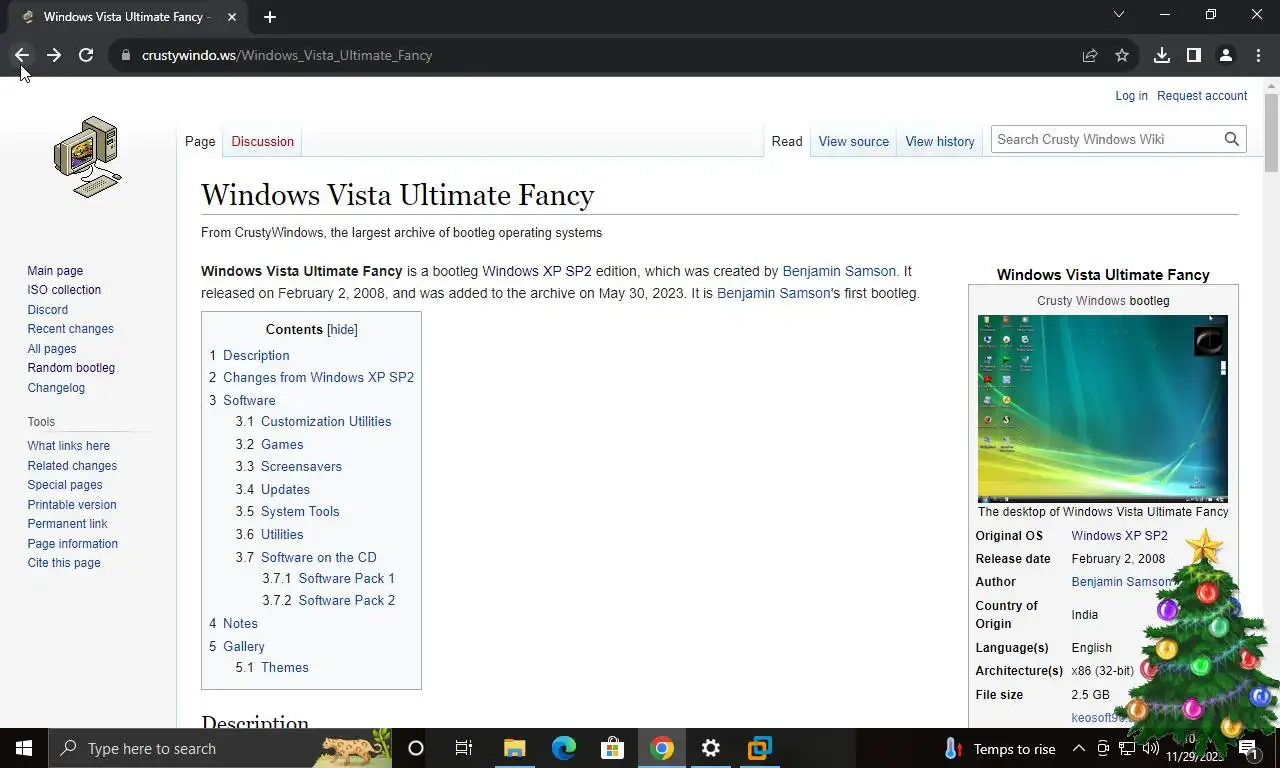Open Benjamin Samson link in first sentence
1280x768 pixels.
[839, 272]
